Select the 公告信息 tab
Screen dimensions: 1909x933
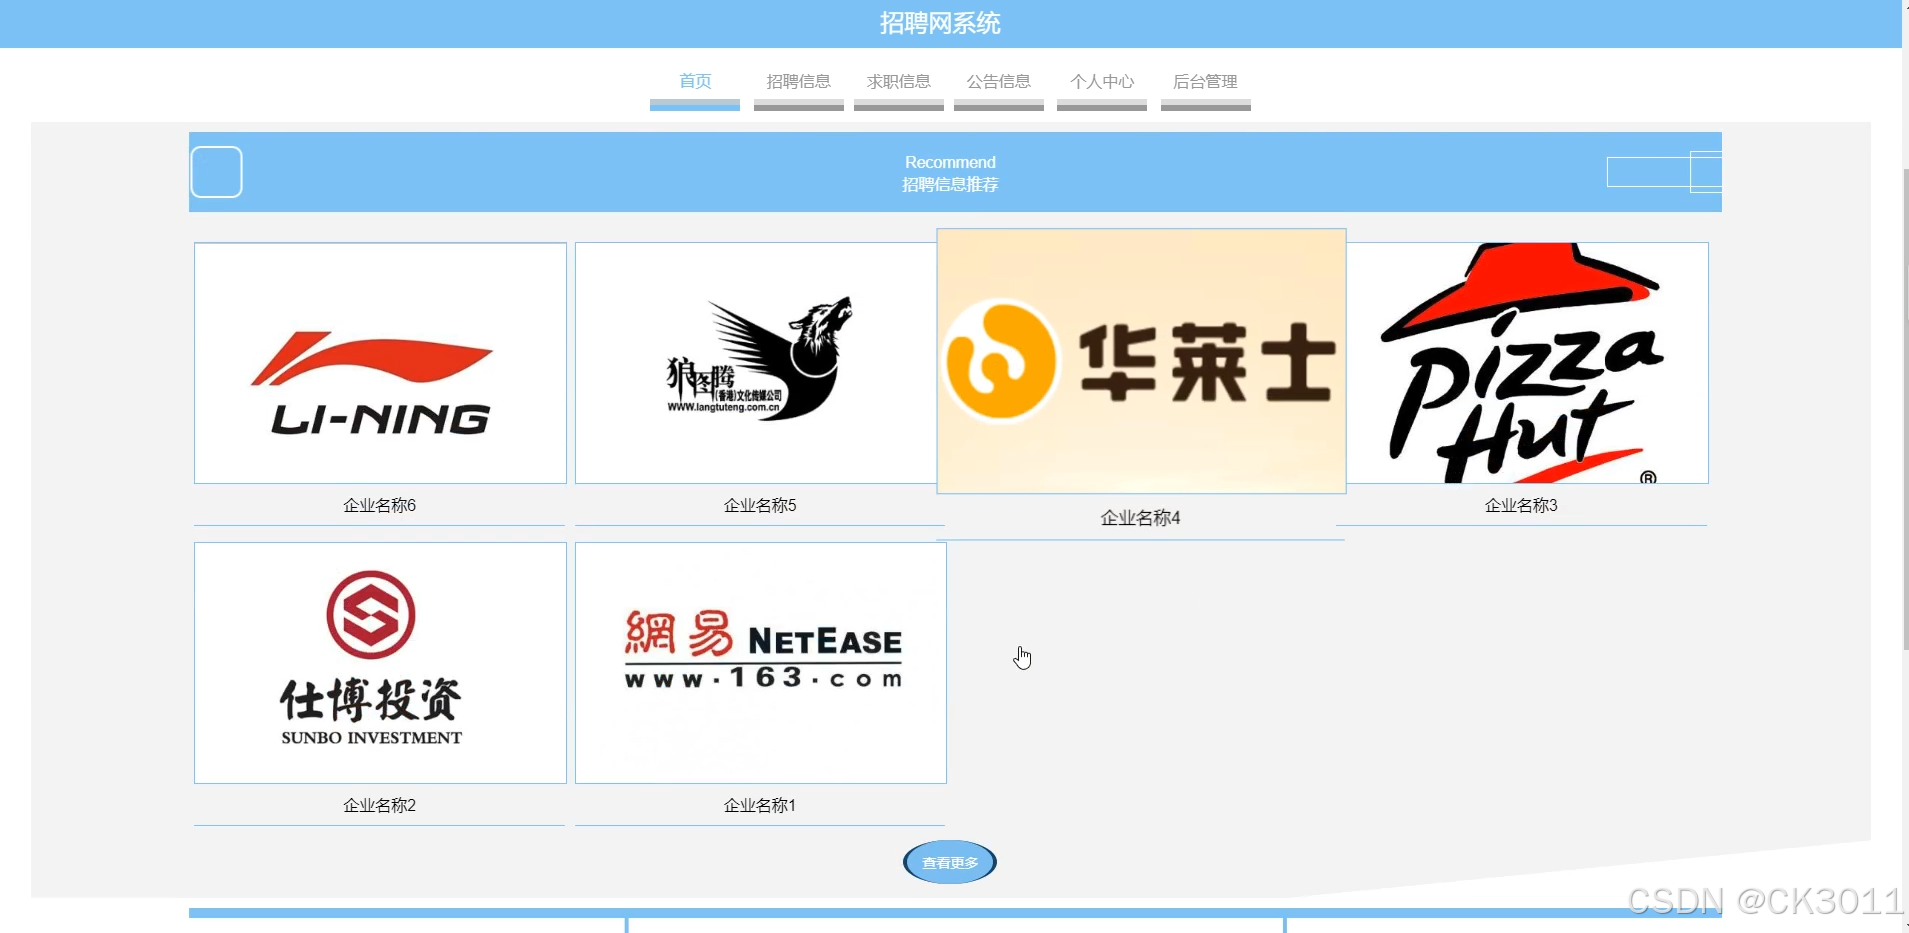pyautogui.click(x=998, y=82)
